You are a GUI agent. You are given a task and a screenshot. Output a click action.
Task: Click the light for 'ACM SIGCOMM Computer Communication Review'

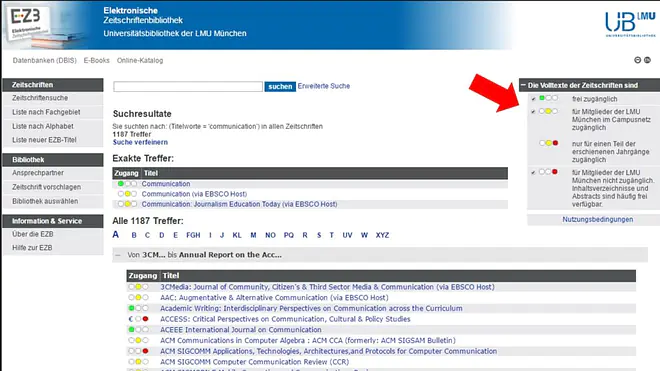click(x=138, y=362)
